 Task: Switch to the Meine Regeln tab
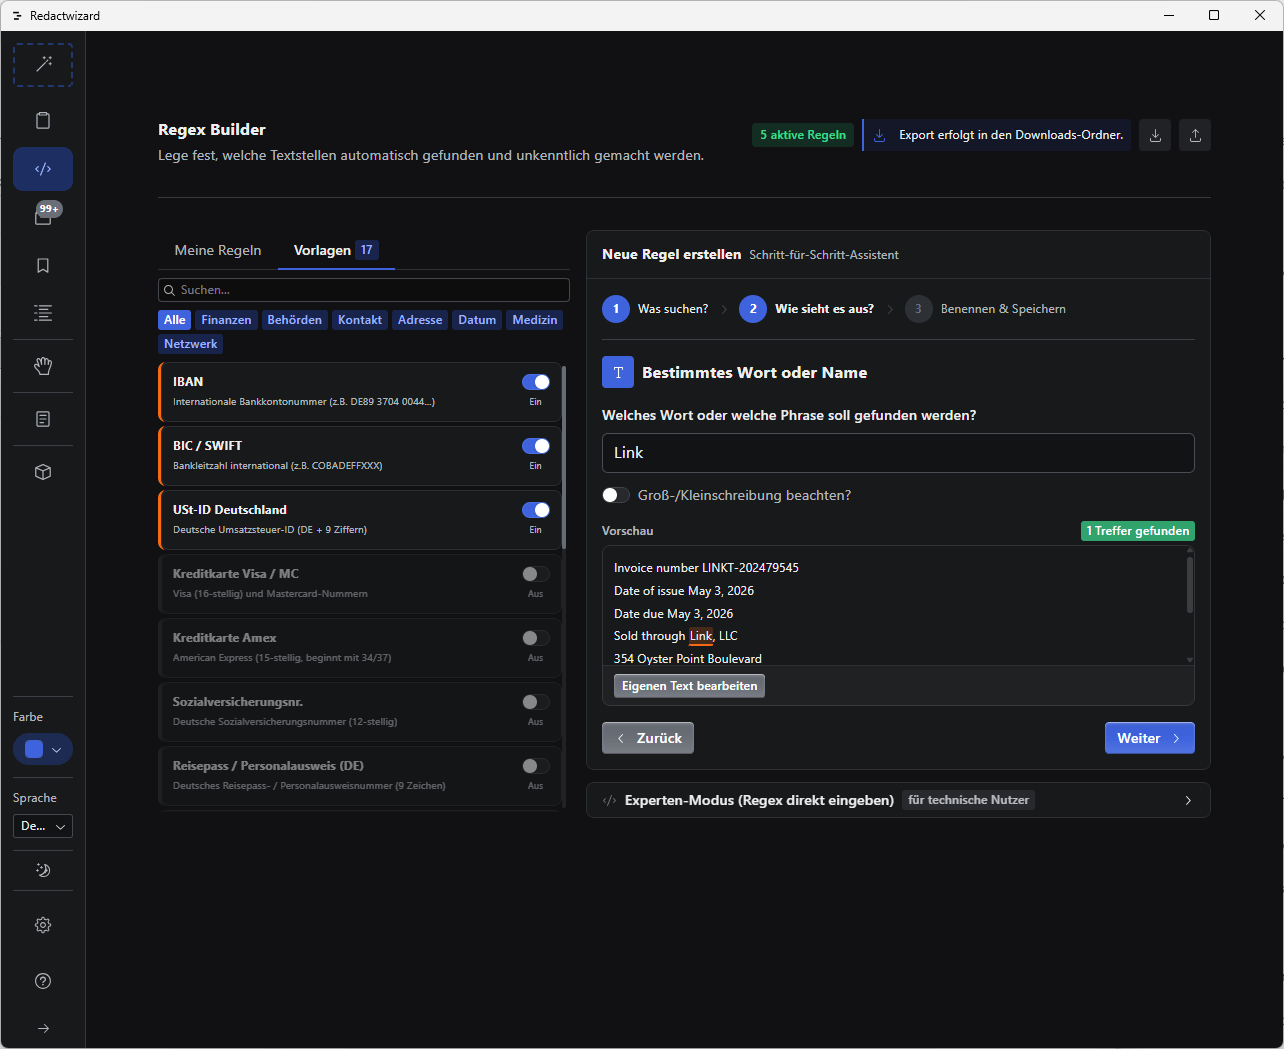coord(218,250)
